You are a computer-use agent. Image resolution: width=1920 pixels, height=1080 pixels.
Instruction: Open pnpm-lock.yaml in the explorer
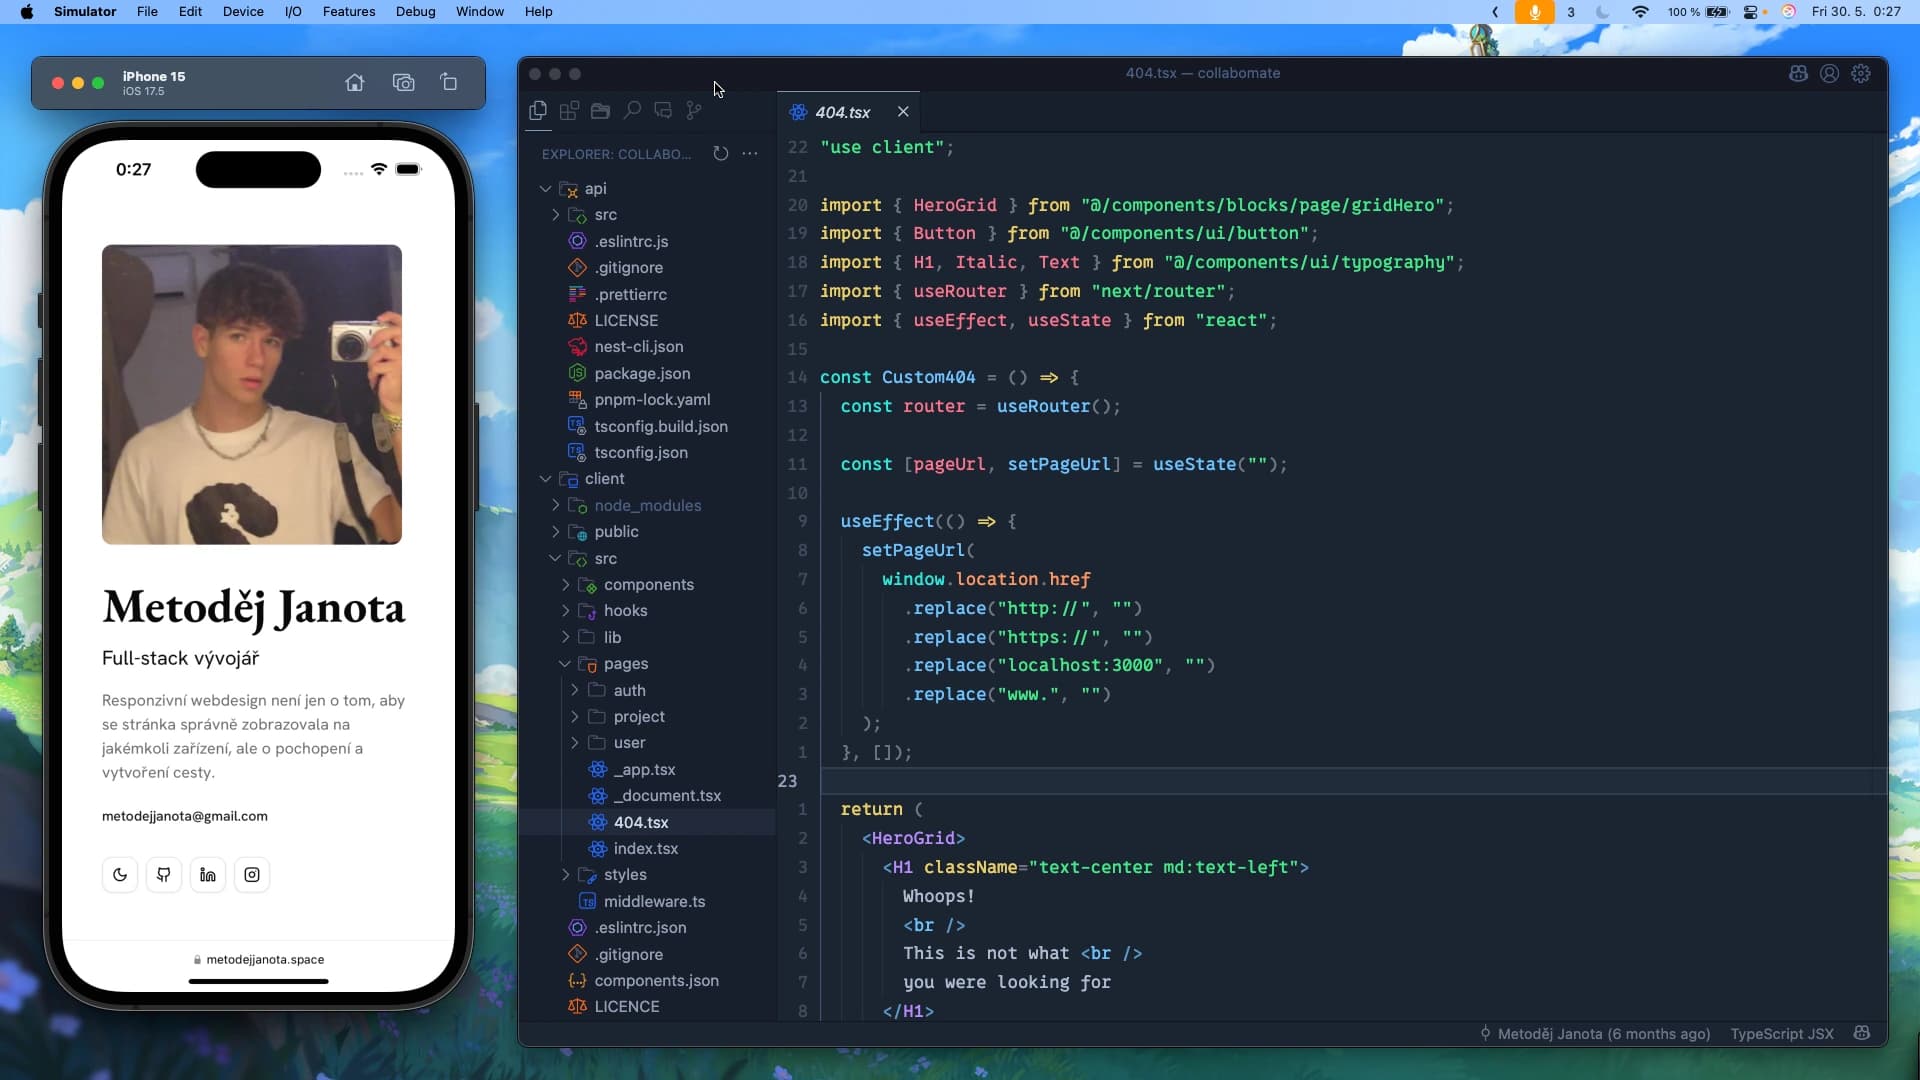click(652, 400)
